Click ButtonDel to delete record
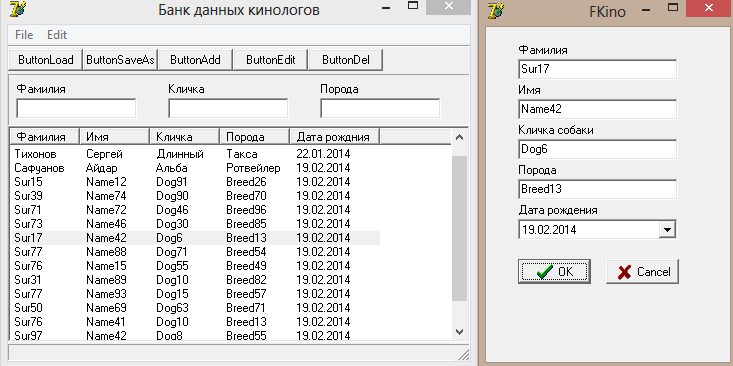The height and width of the screenshot is (366, 733). (345, 60)
